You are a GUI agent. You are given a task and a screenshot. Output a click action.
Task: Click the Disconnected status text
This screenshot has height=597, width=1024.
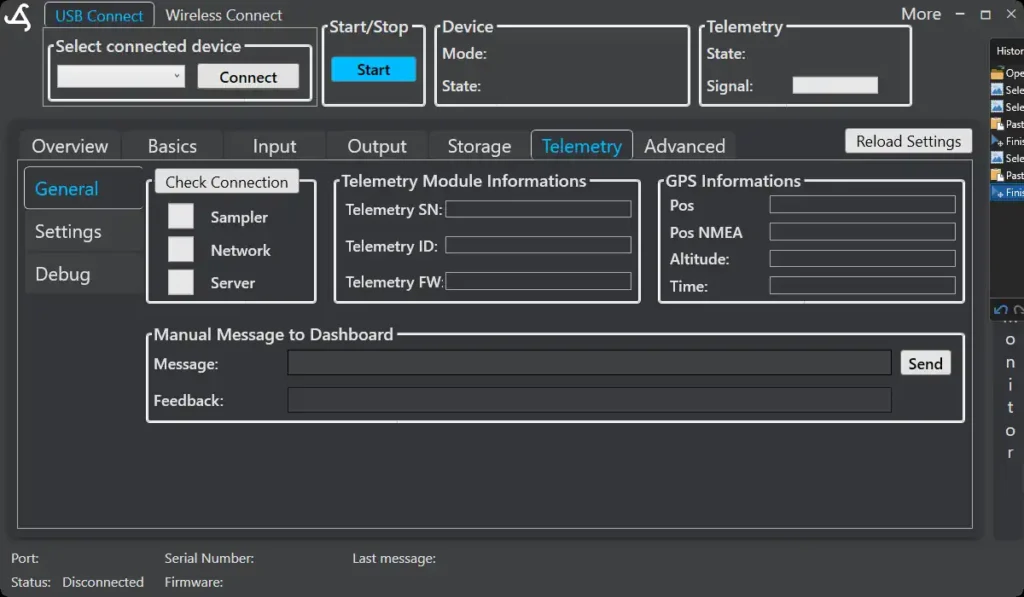click(x=103, y=582)
